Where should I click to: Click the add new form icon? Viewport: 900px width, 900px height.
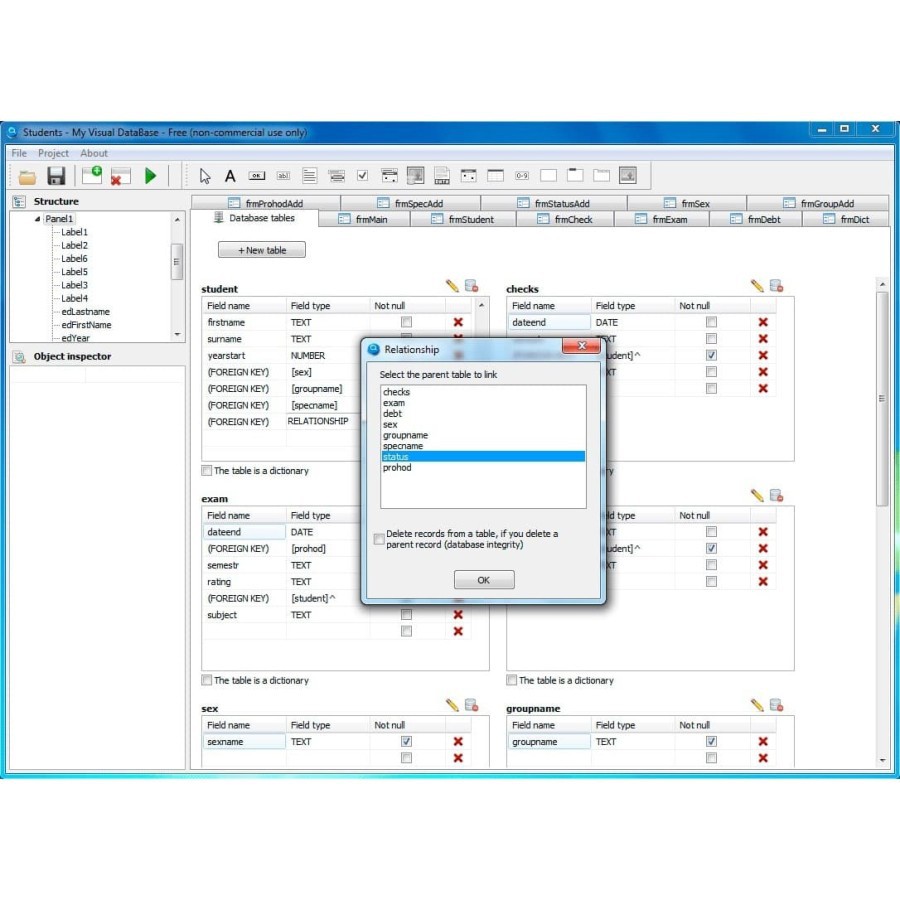pos(92,175)
